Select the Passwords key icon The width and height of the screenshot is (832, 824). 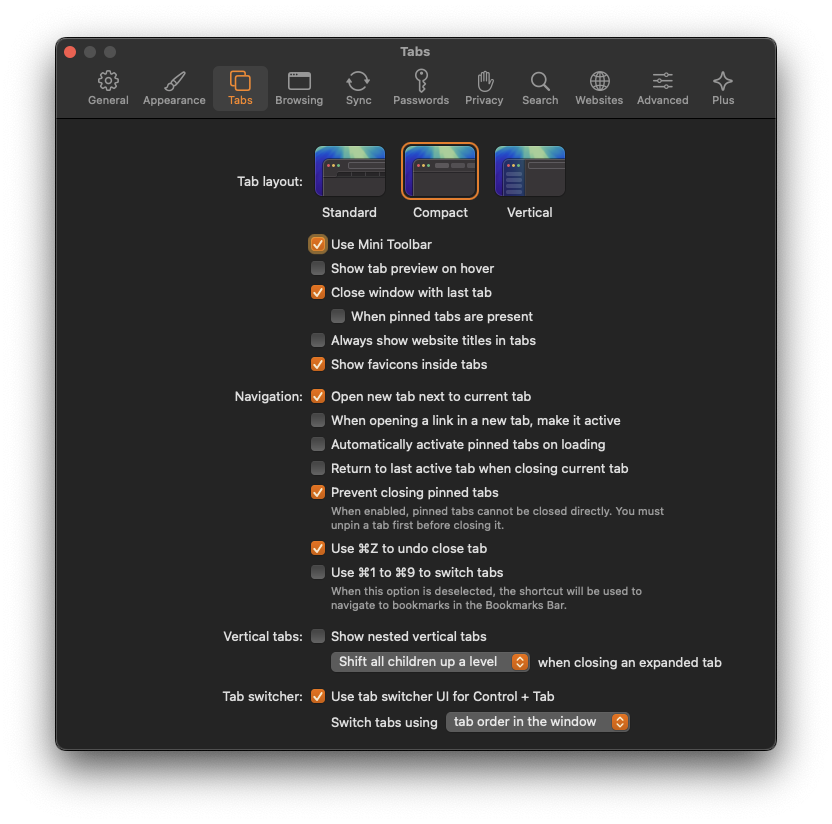tap(420, 80)
